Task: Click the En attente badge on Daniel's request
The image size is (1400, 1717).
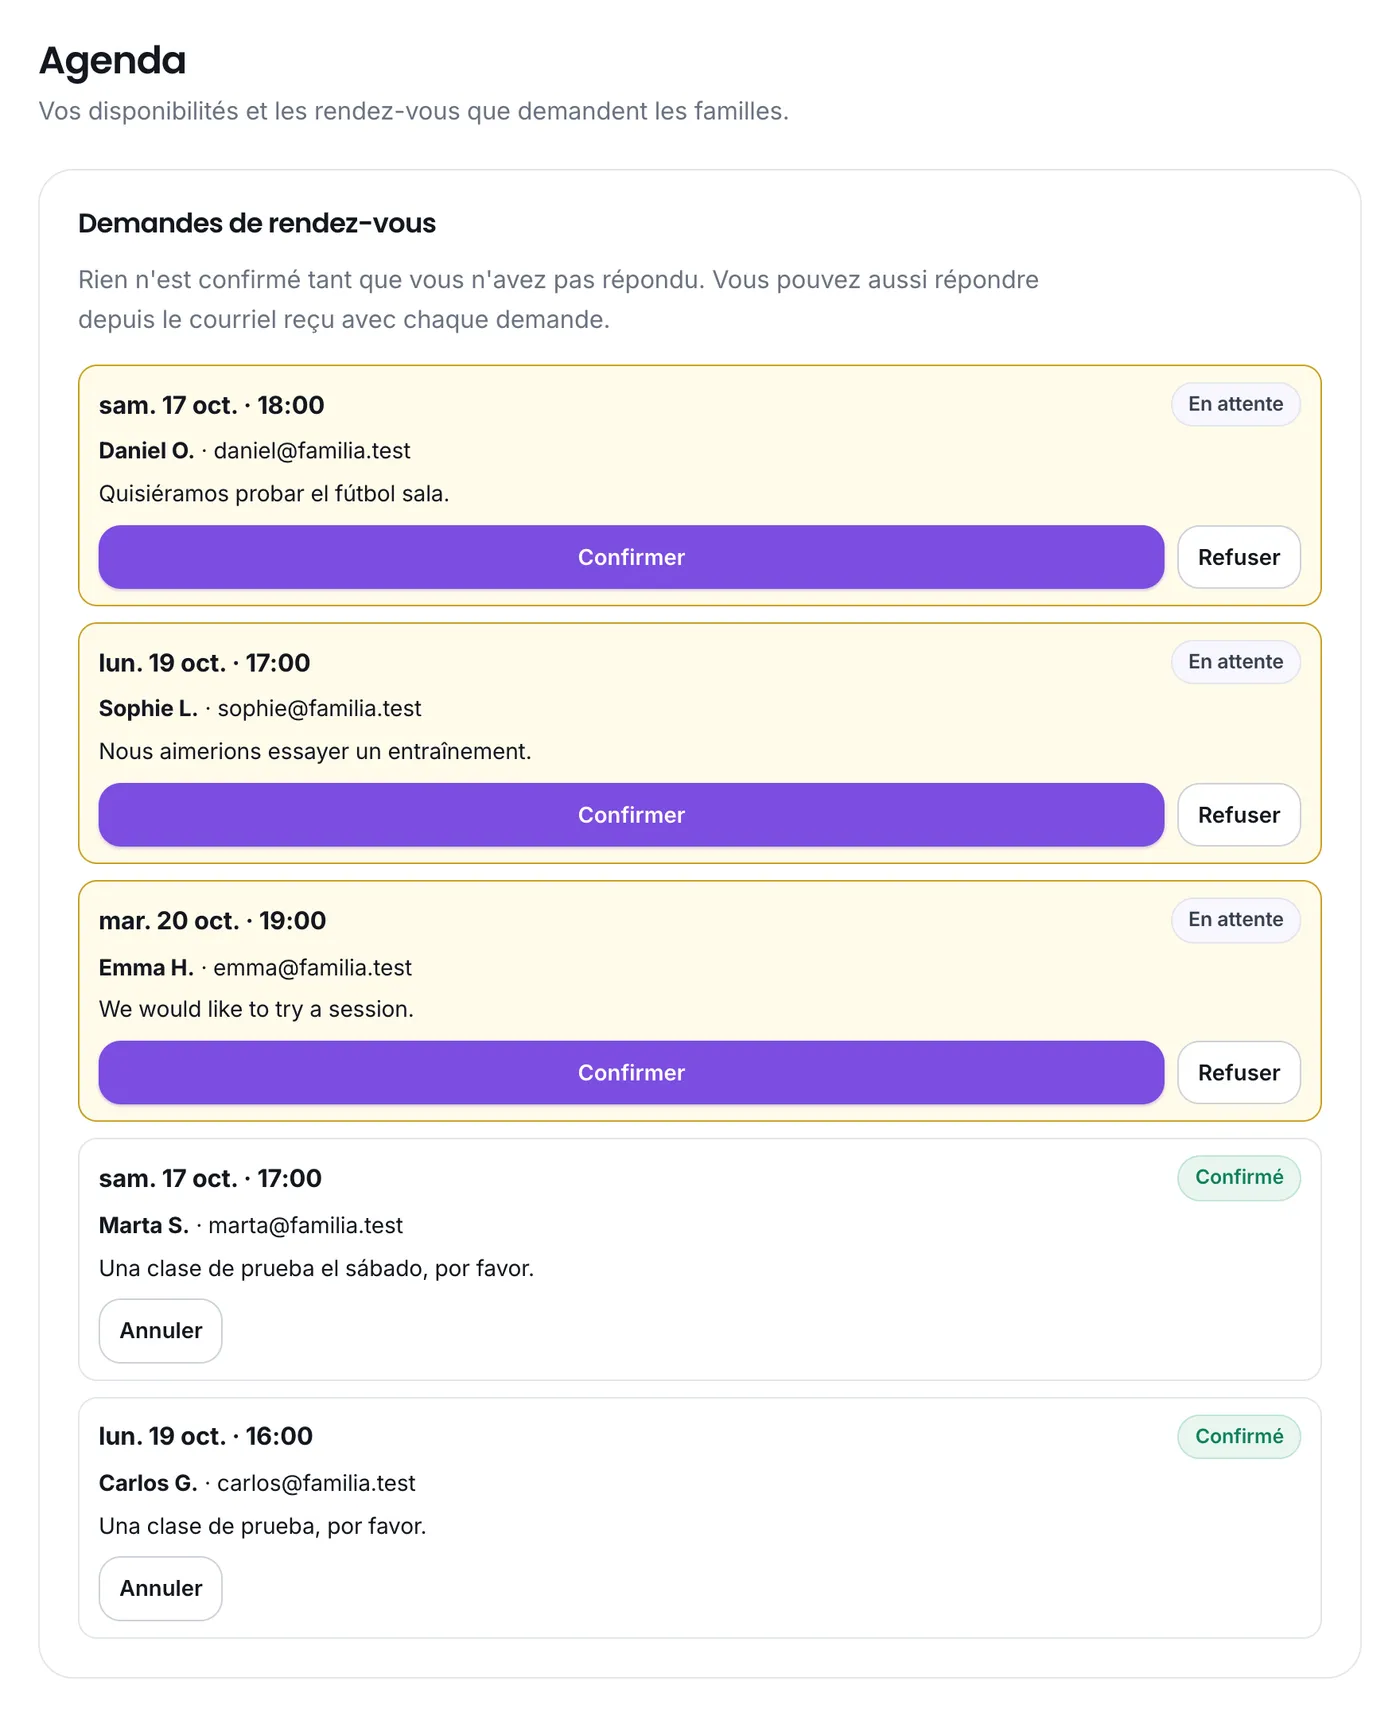Action: click(x=1236, y=404)
